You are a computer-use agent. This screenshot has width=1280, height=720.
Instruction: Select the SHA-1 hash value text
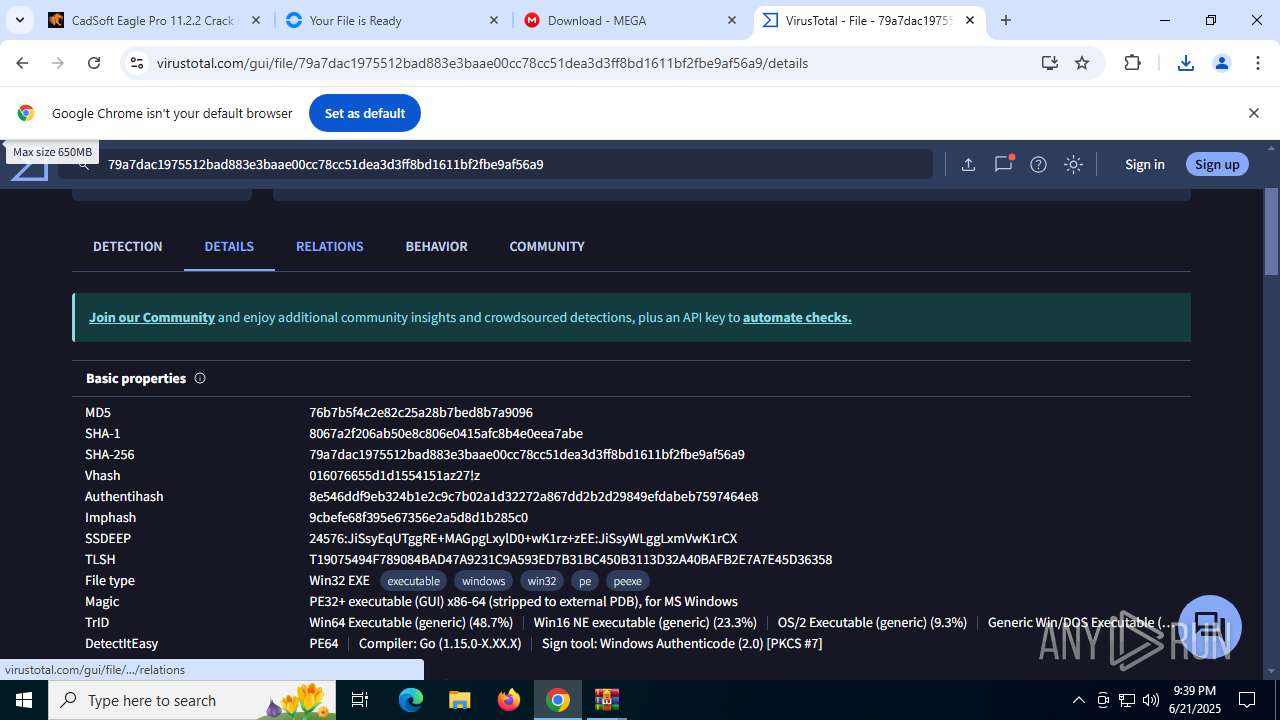click(446, 433)
